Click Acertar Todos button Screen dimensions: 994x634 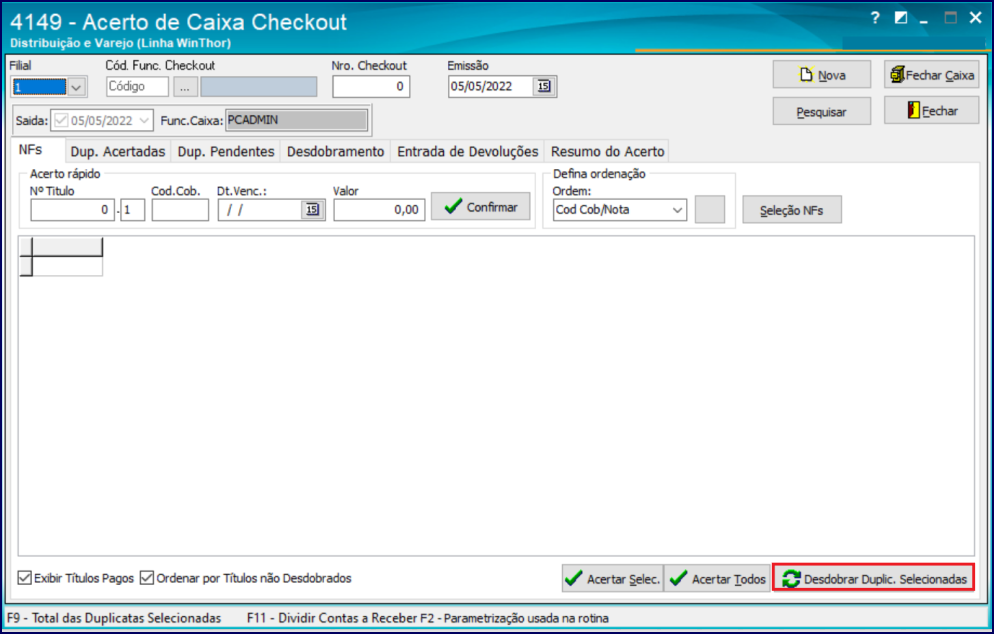coord(717,579)
